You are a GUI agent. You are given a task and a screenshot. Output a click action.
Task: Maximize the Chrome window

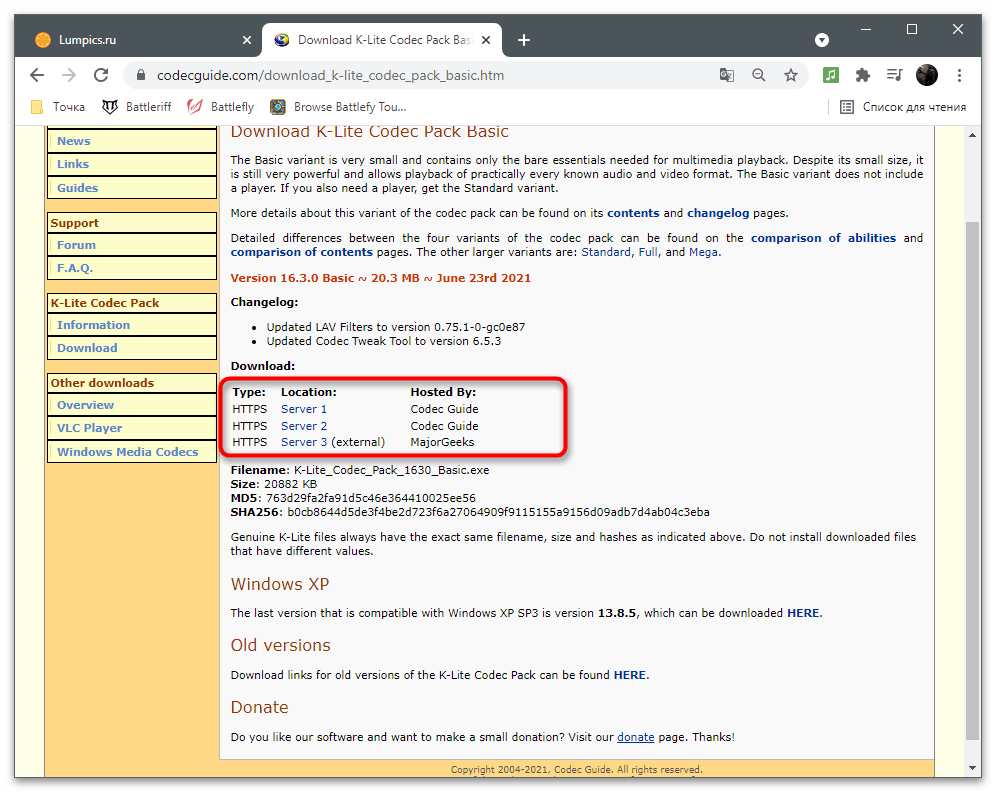pos(912,29)
